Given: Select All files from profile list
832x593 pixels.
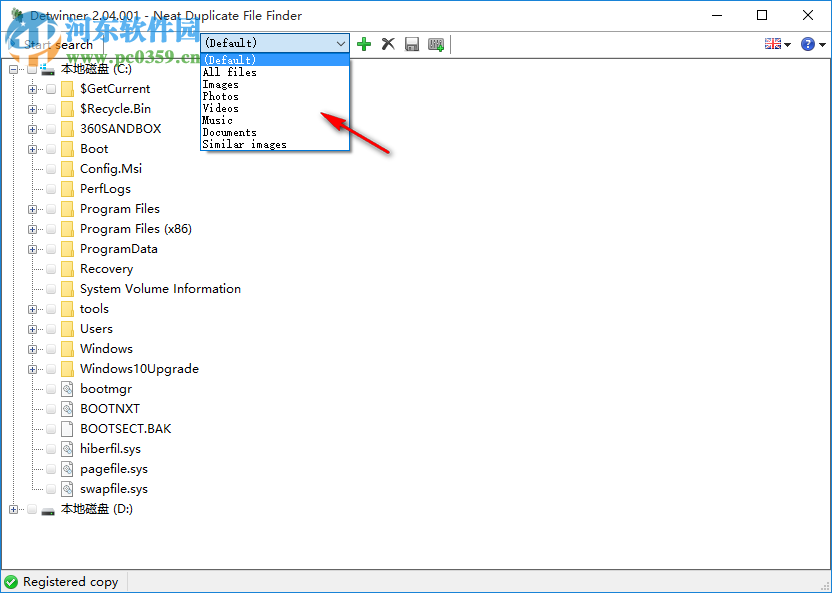Looking at the screenshot, I should (275, 72).
